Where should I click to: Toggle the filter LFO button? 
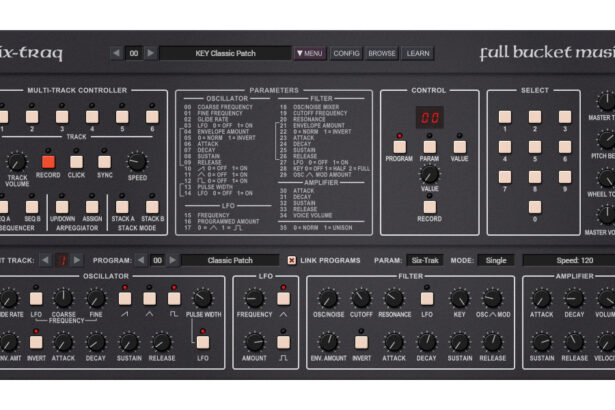coord(427,299)
